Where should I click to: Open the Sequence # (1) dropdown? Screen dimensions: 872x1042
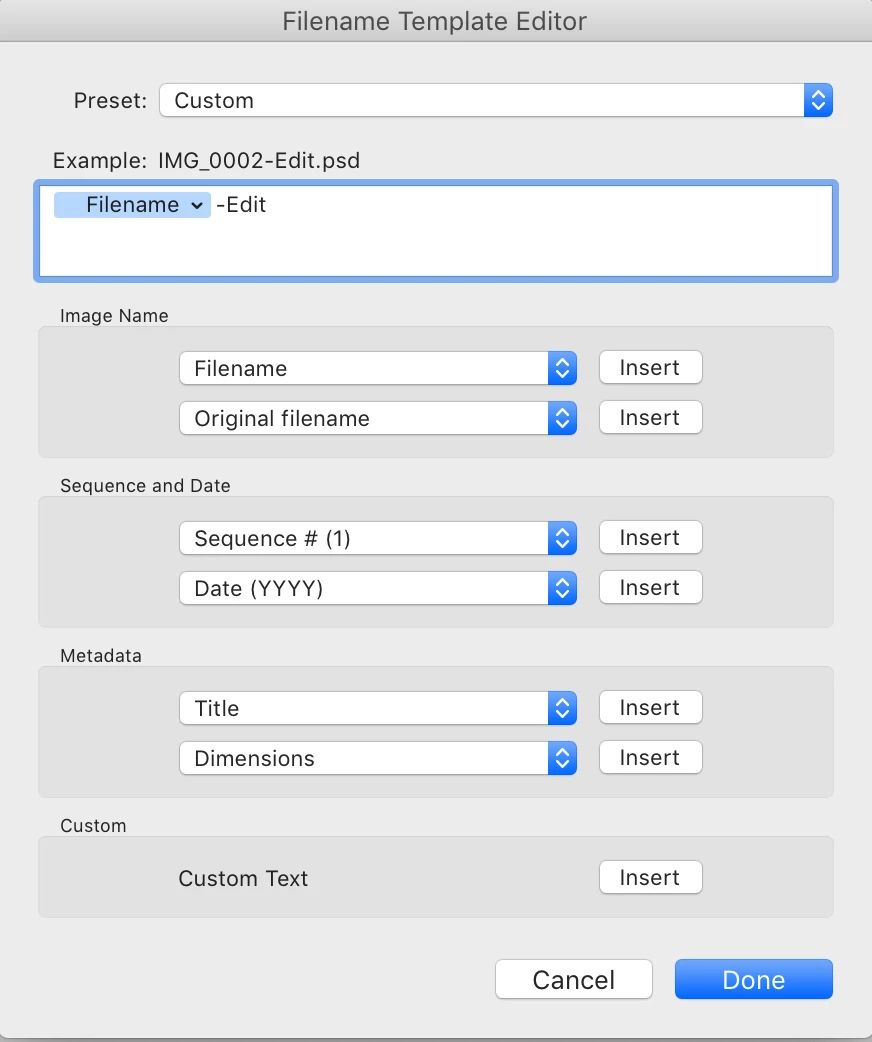(378, 538)
